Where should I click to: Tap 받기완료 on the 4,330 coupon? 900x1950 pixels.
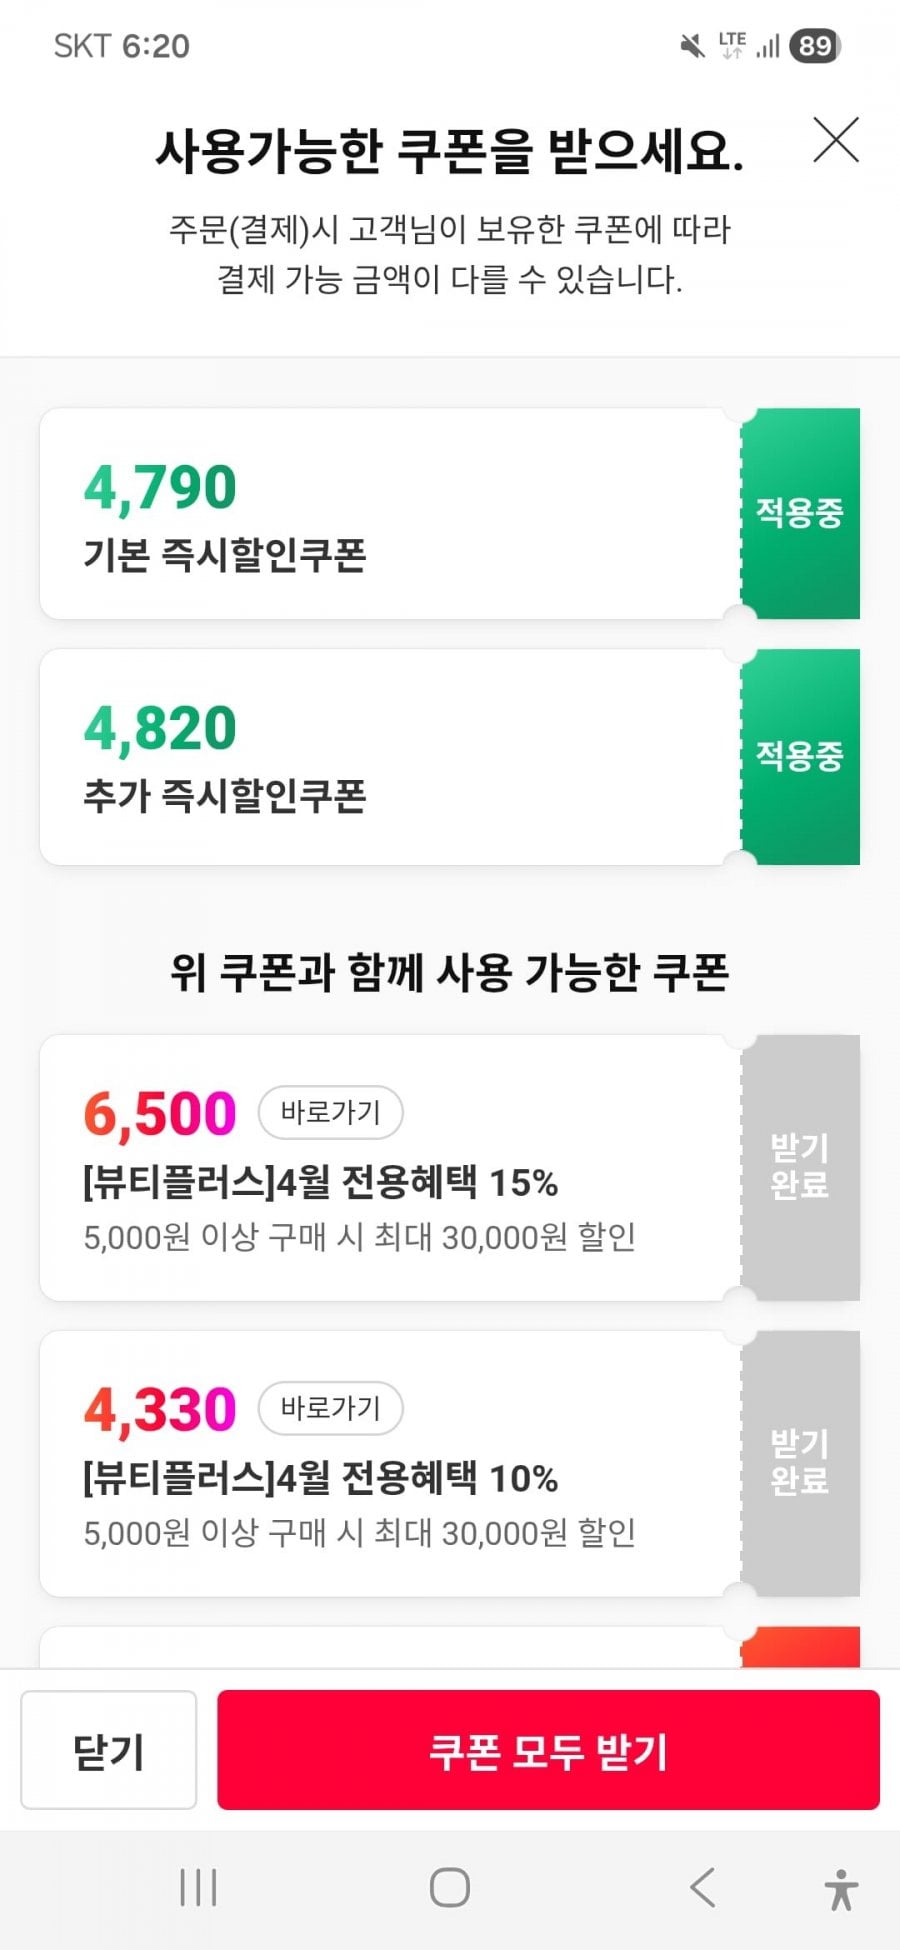point(799,1462)
